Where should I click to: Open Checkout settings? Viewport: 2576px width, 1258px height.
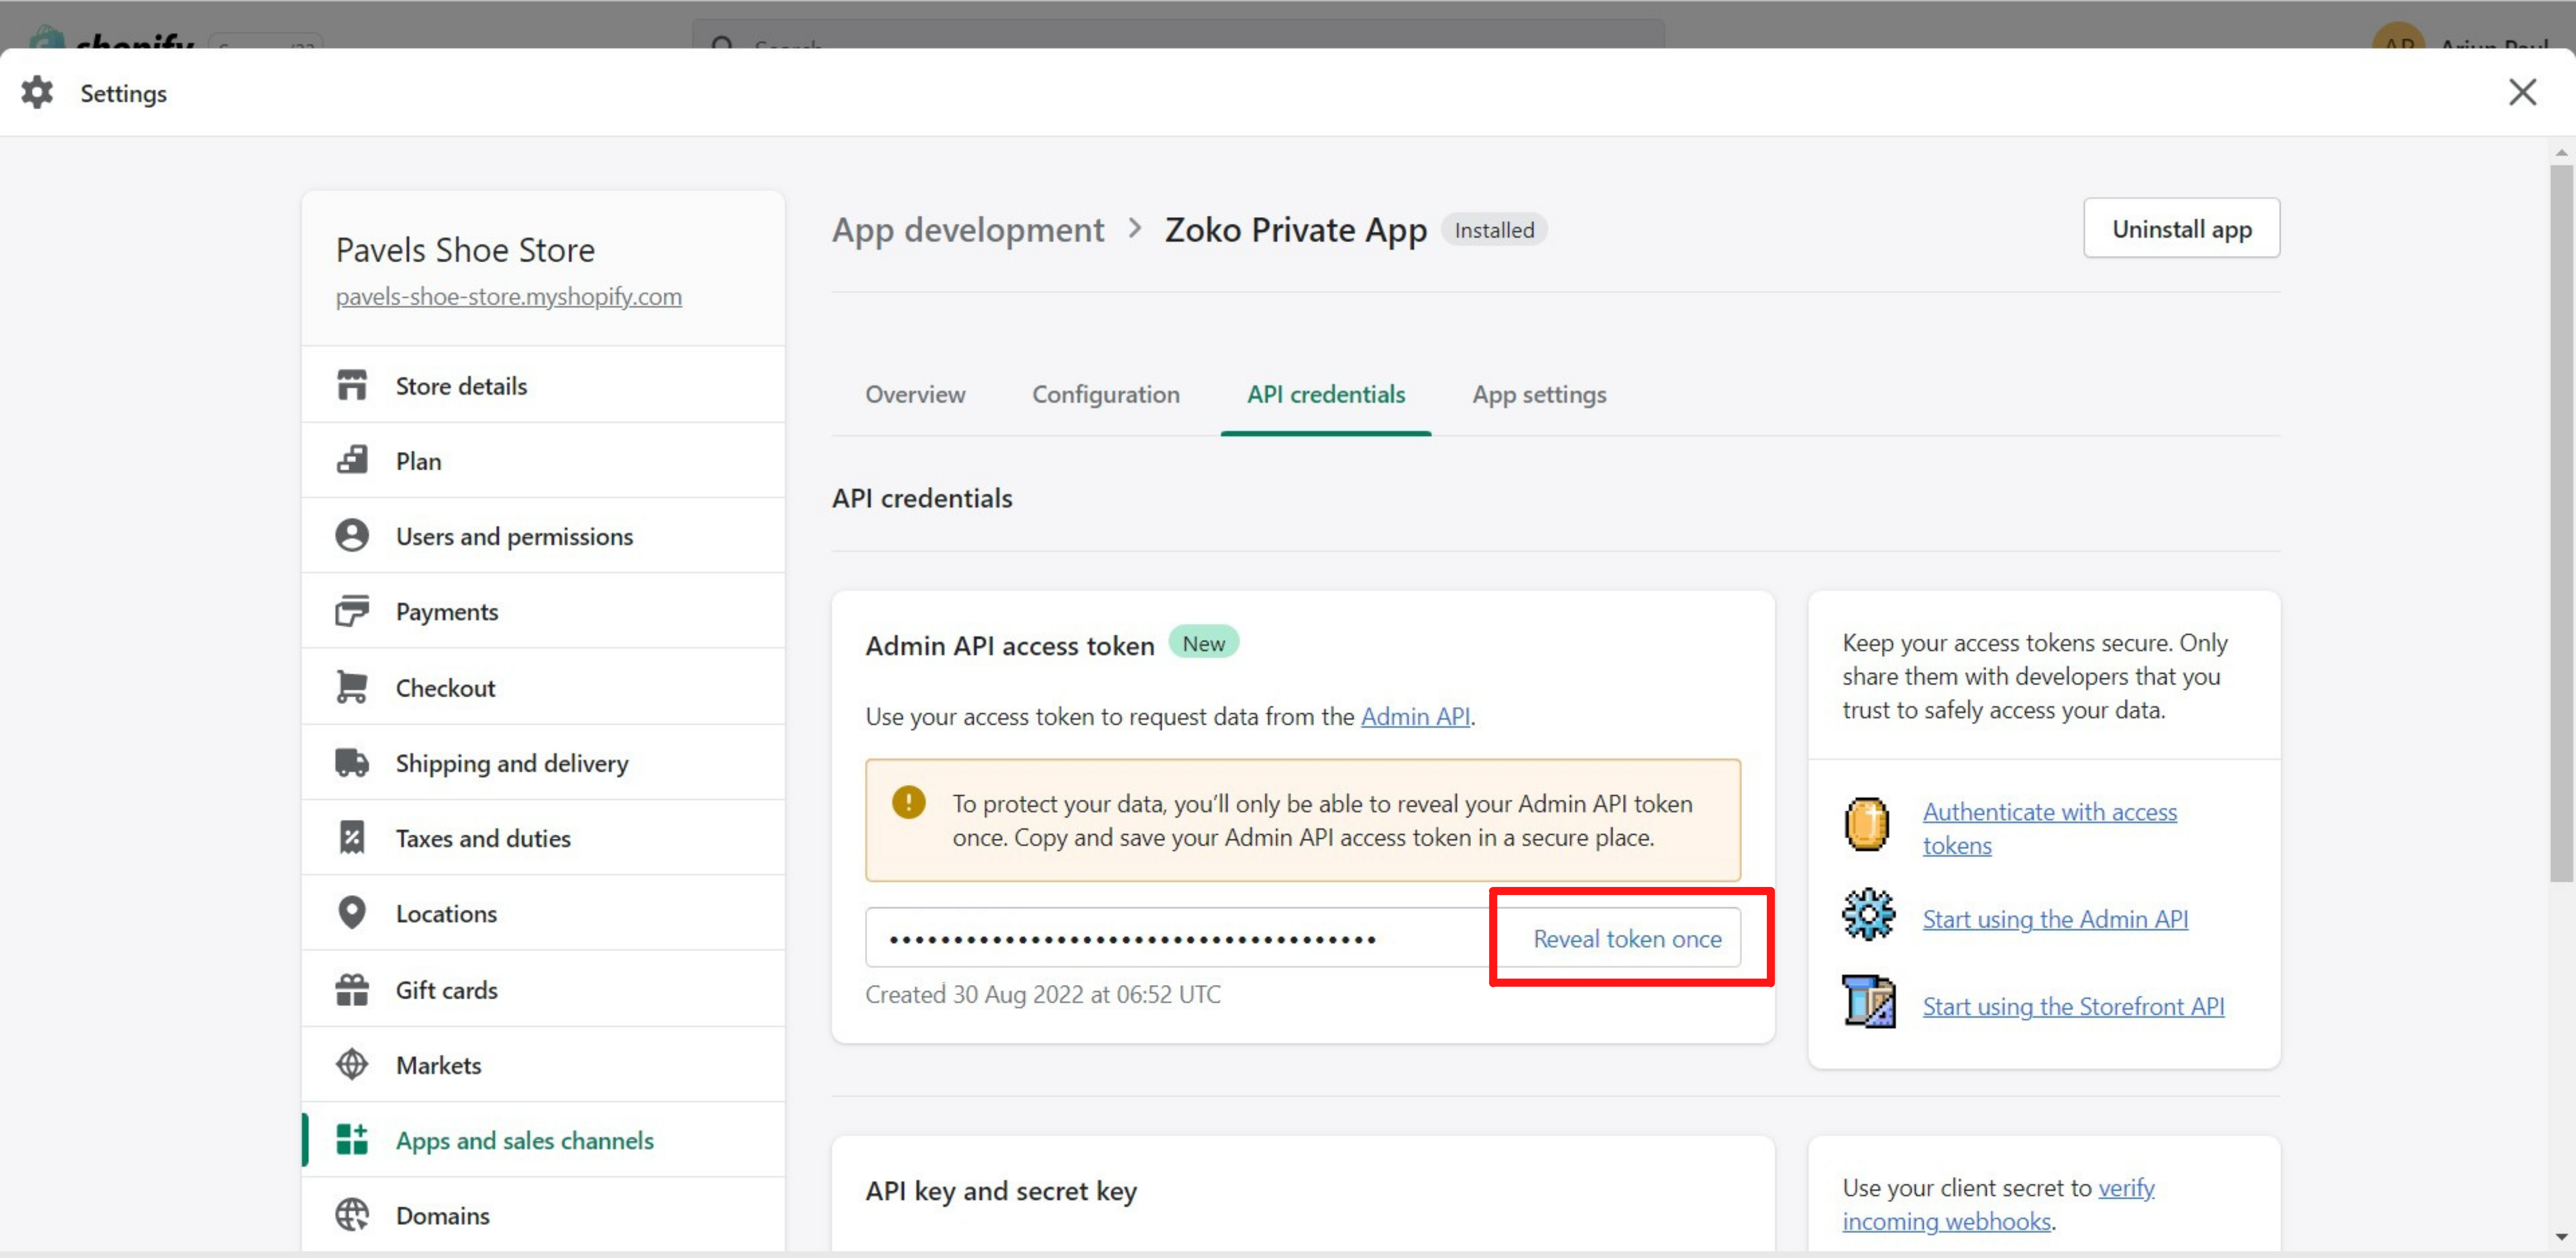pyautogui.click(x=543, y=687)
